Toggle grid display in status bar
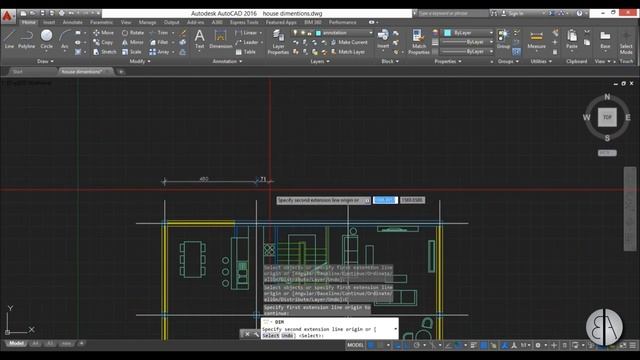 pyautogui.click(x=371, y=345)
